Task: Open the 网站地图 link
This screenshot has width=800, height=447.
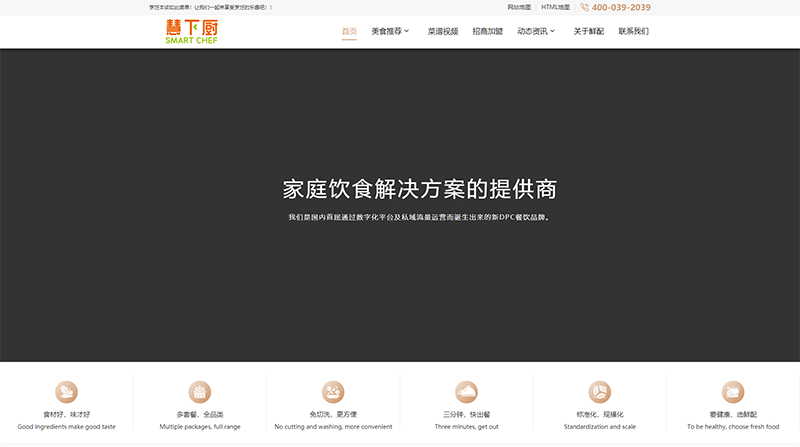Action: (x=520, y=7)
